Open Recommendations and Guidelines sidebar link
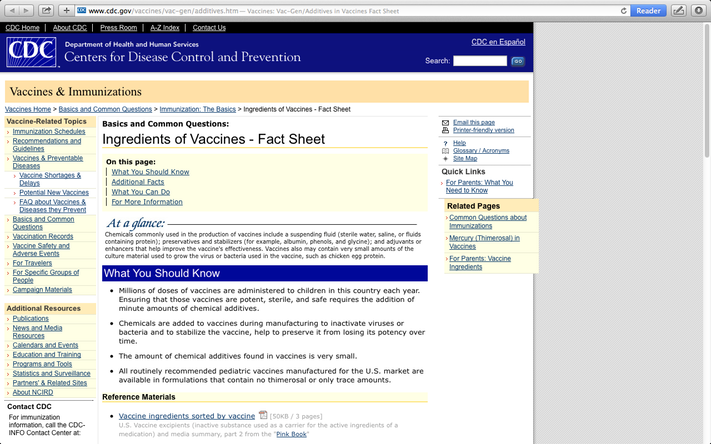The height and width of the screenshot is (444, 711). click(x=47, y=145)
